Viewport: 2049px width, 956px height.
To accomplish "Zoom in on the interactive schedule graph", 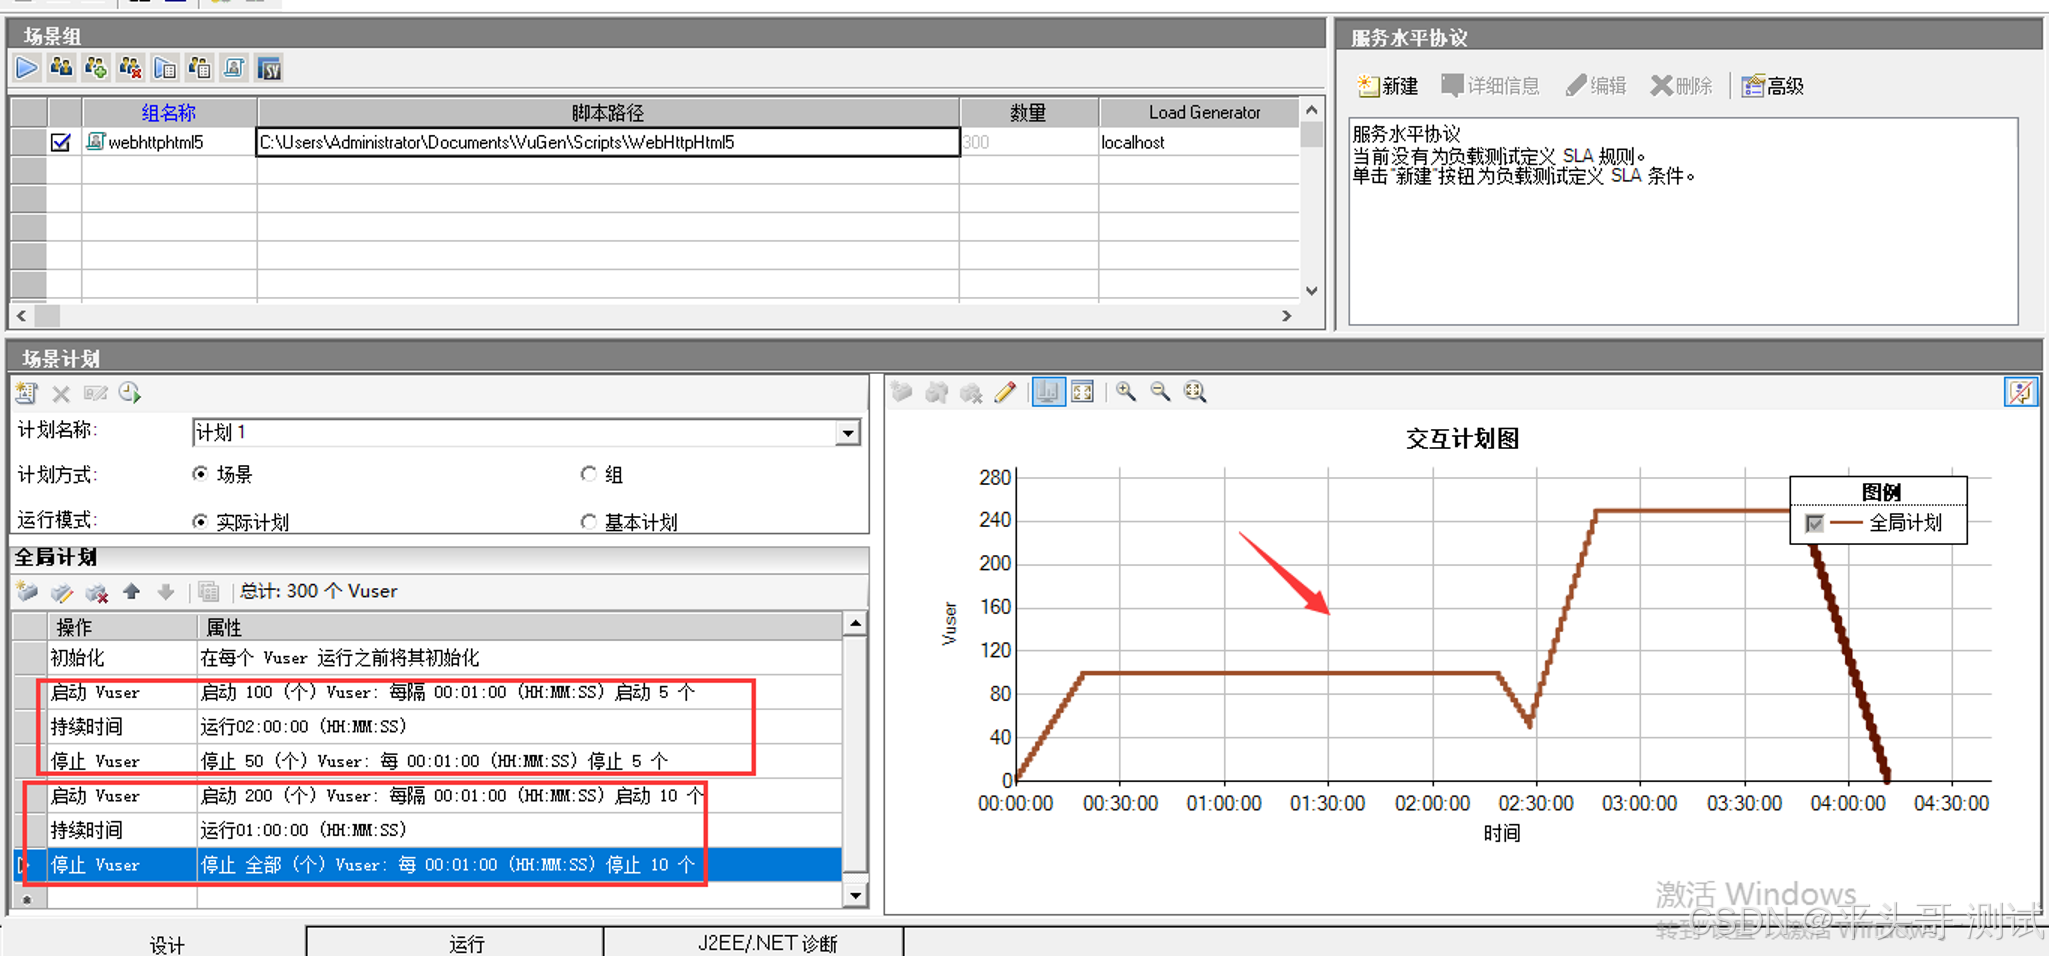I will tap(1126, 392).
